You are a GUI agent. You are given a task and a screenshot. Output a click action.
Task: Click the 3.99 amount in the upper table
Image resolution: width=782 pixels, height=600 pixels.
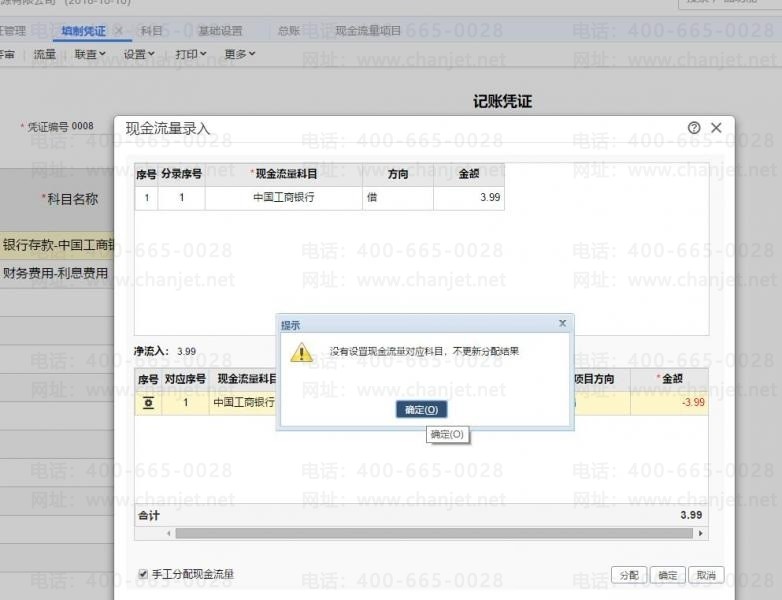[469, 198]
